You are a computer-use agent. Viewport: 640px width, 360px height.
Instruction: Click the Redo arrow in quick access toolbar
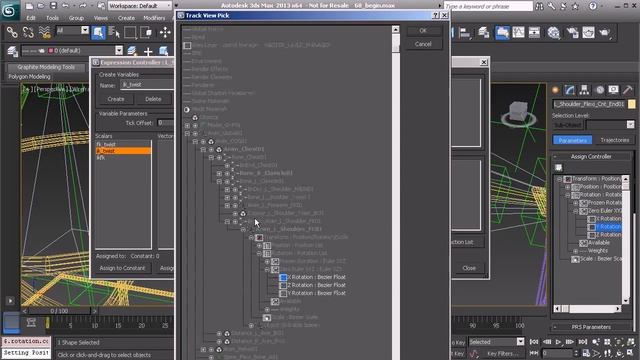[x=83, y=6]
